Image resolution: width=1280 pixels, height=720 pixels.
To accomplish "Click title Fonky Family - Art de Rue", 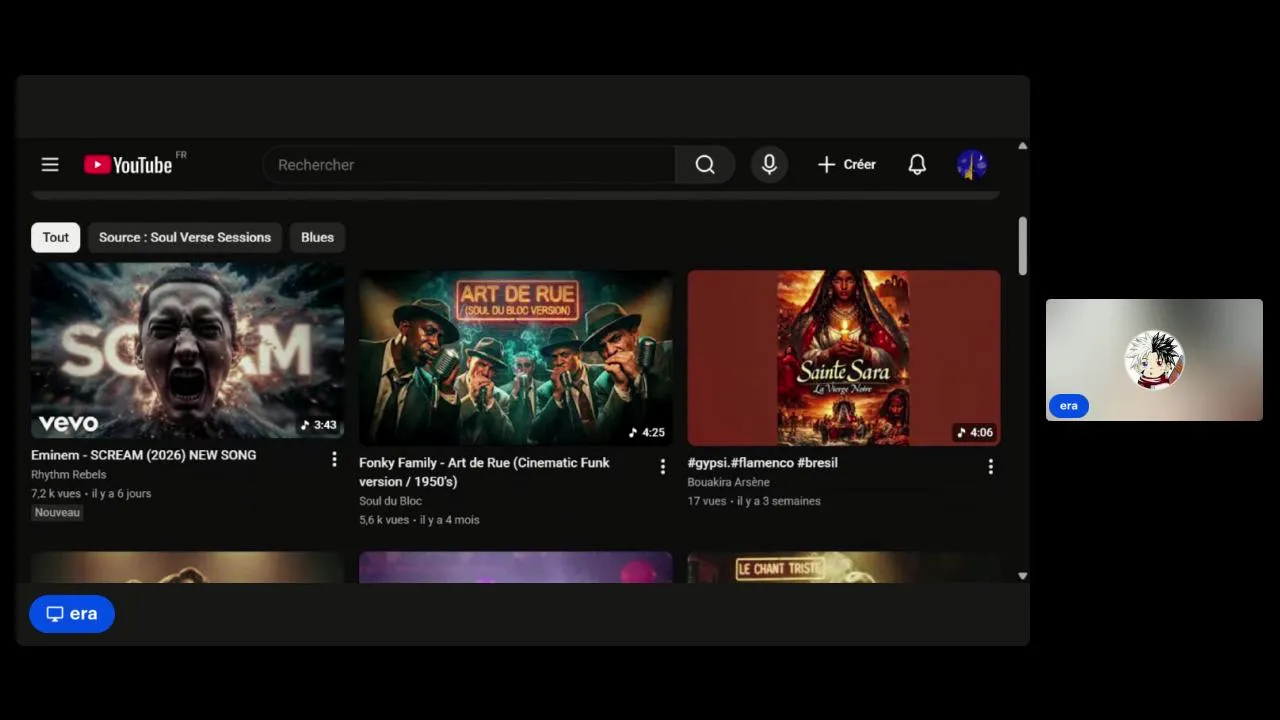I will (484, 472).
